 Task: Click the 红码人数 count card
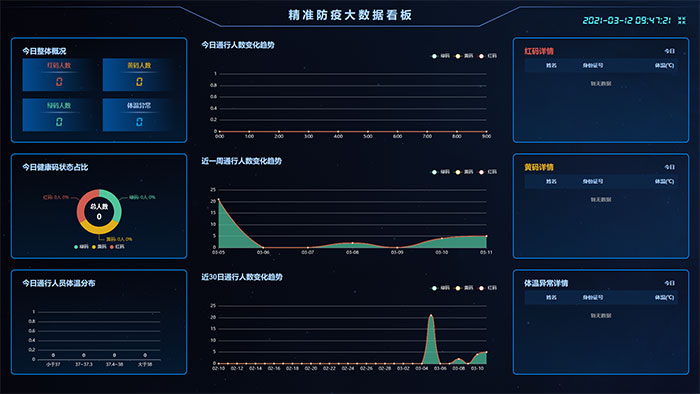pyautogui.click(x=59, y=75)
